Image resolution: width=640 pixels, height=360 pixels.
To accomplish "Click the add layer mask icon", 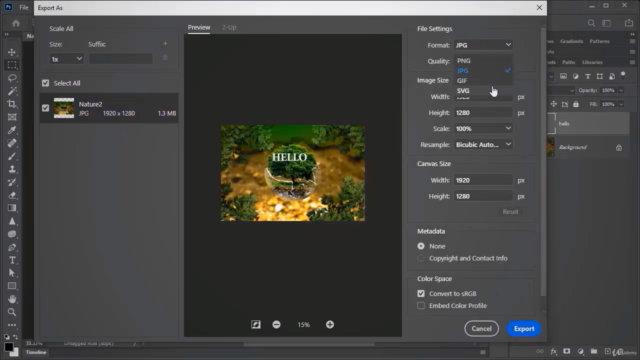I will click(567, 351).
